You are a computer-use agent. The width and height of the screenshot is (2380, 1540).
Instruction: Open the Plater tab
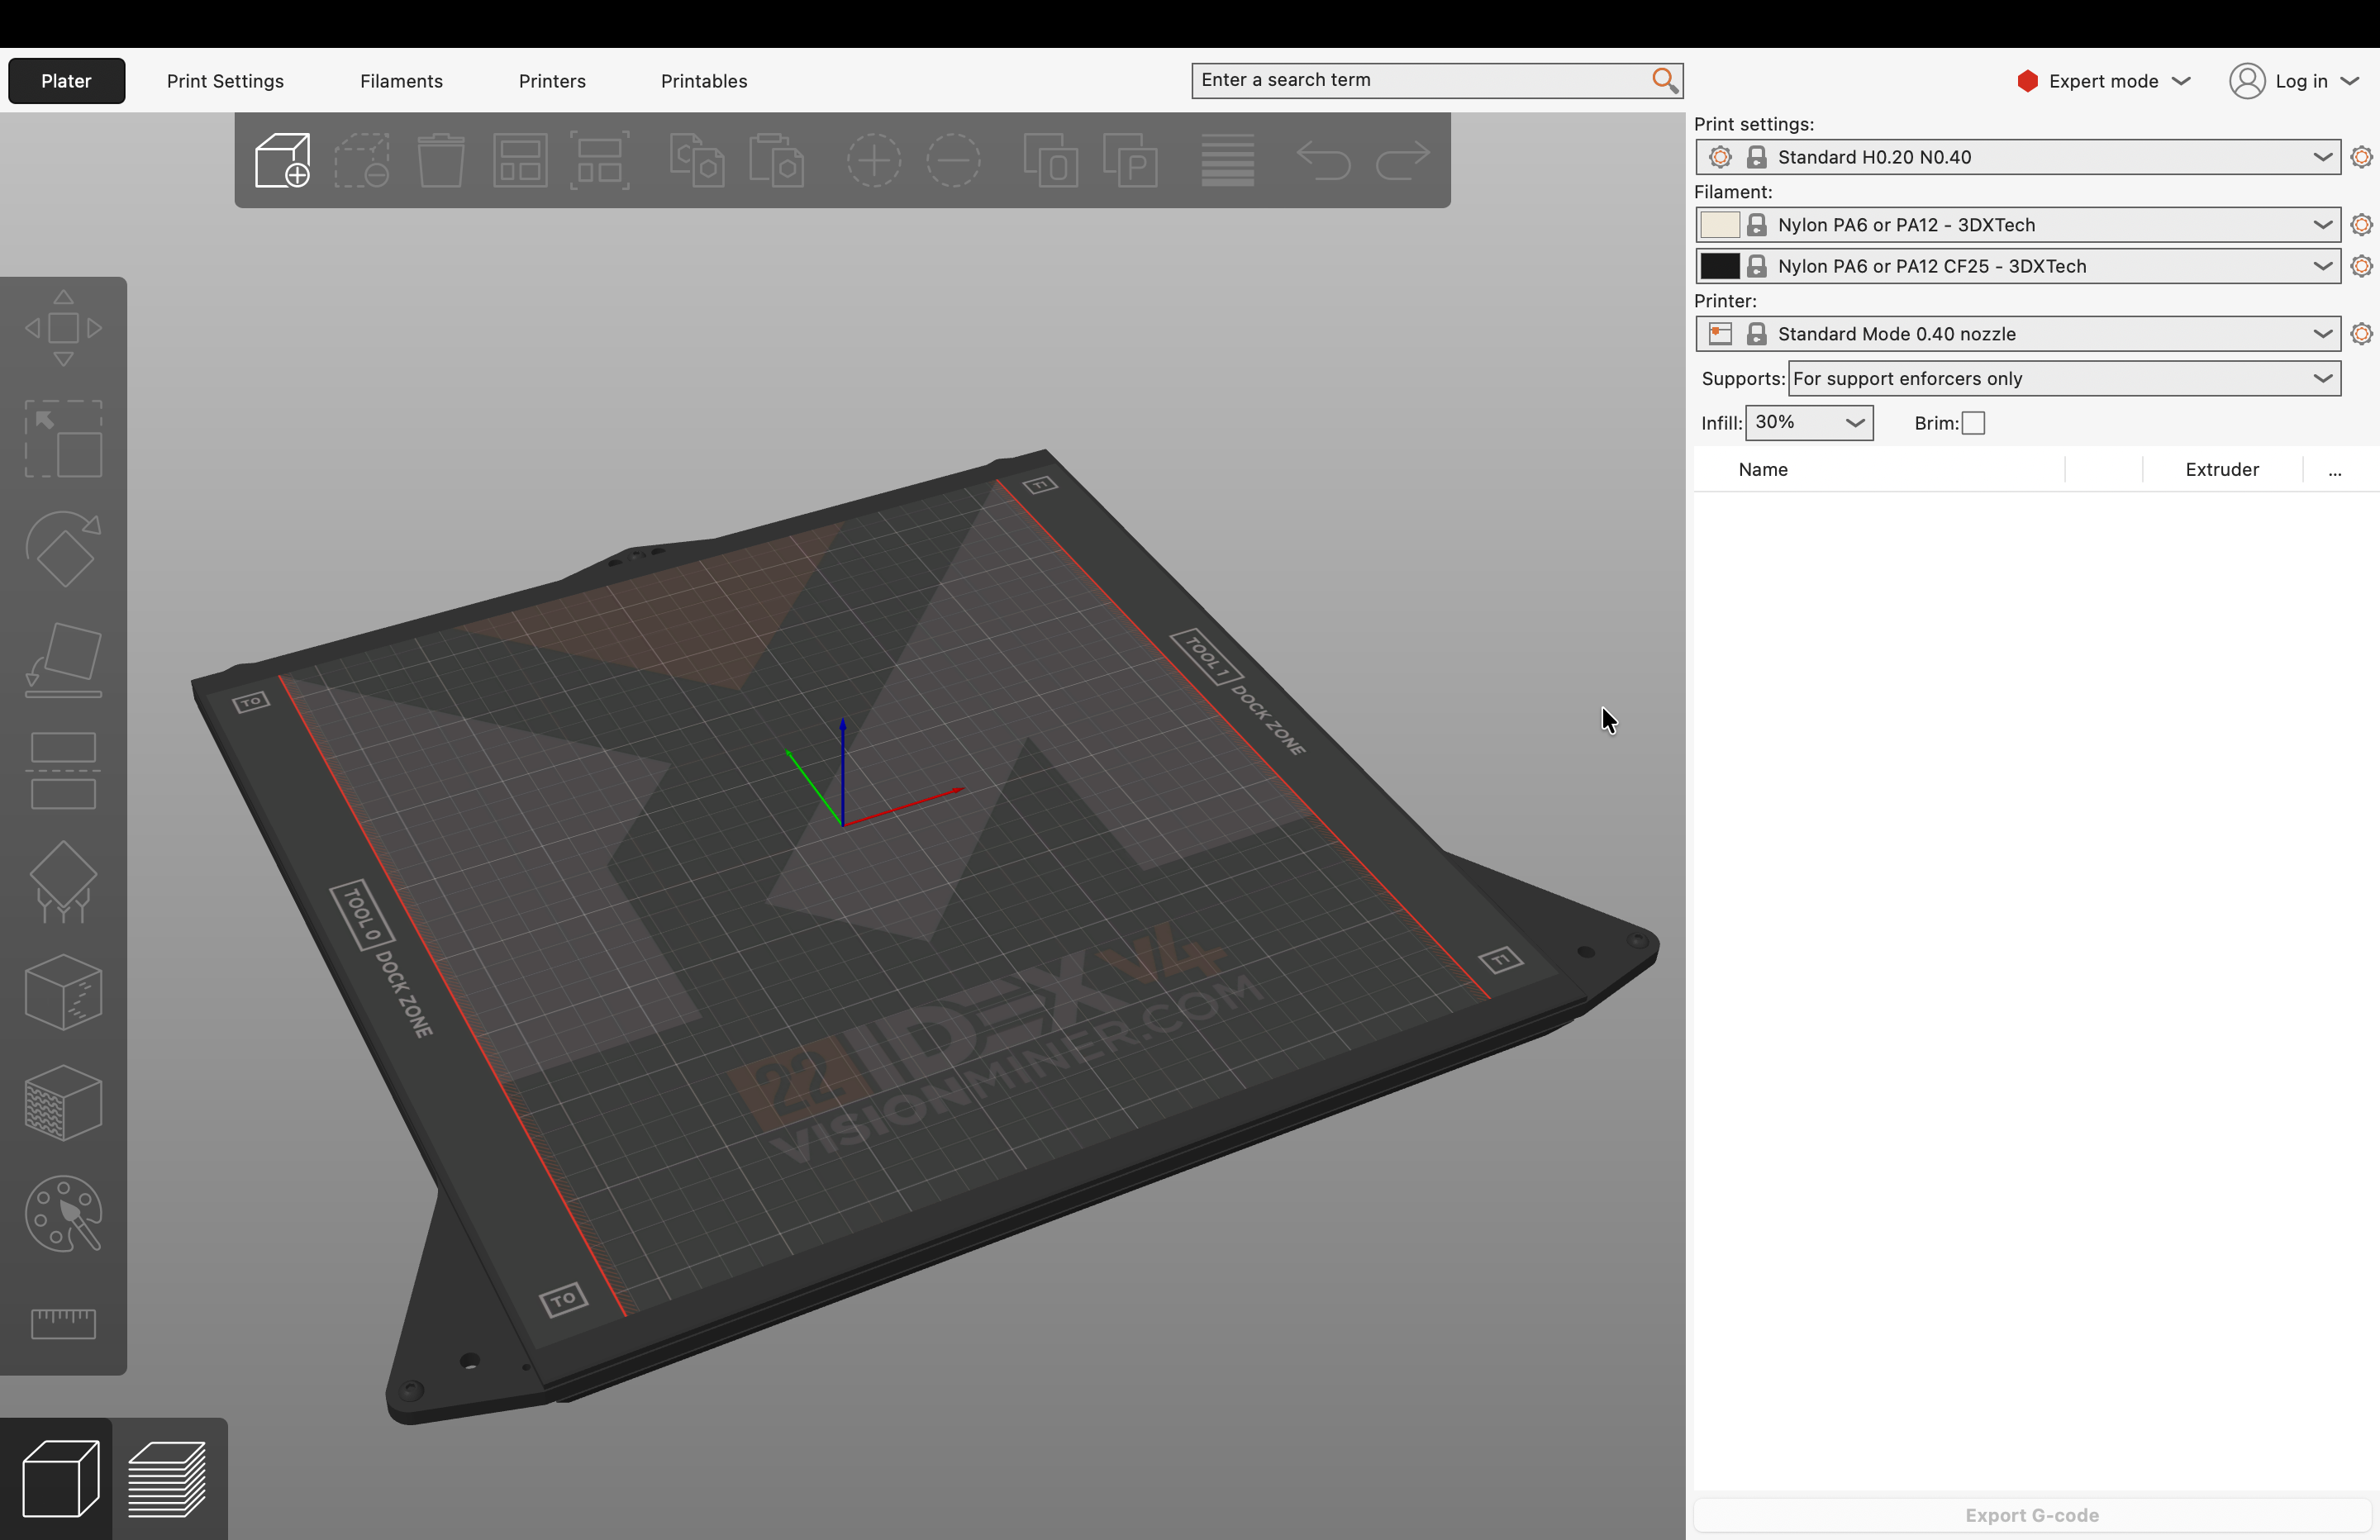point(66,81)
